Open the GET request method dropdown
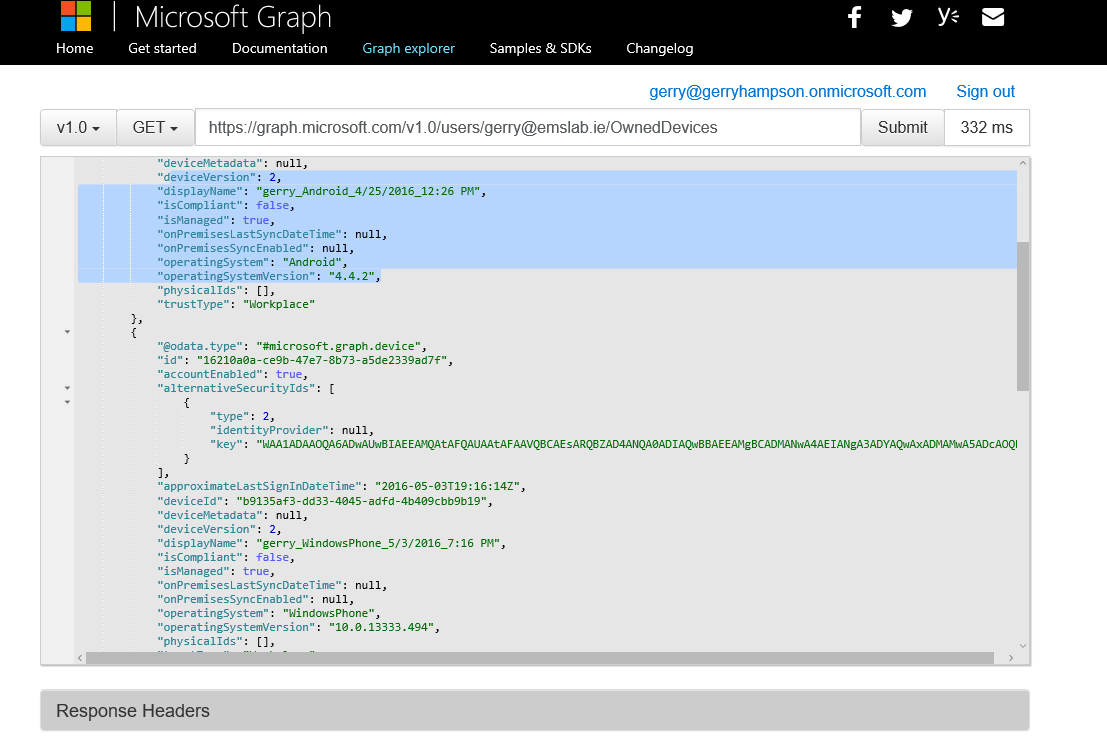This screenshot has width=1107, height=744. point(154,127)
